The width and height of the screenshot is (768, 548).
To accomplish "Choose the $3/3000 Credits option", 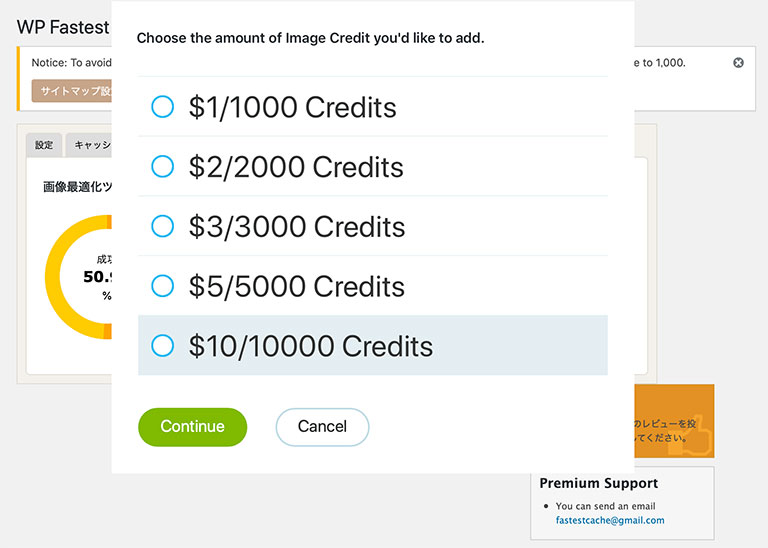I will (x=163, y=226).
